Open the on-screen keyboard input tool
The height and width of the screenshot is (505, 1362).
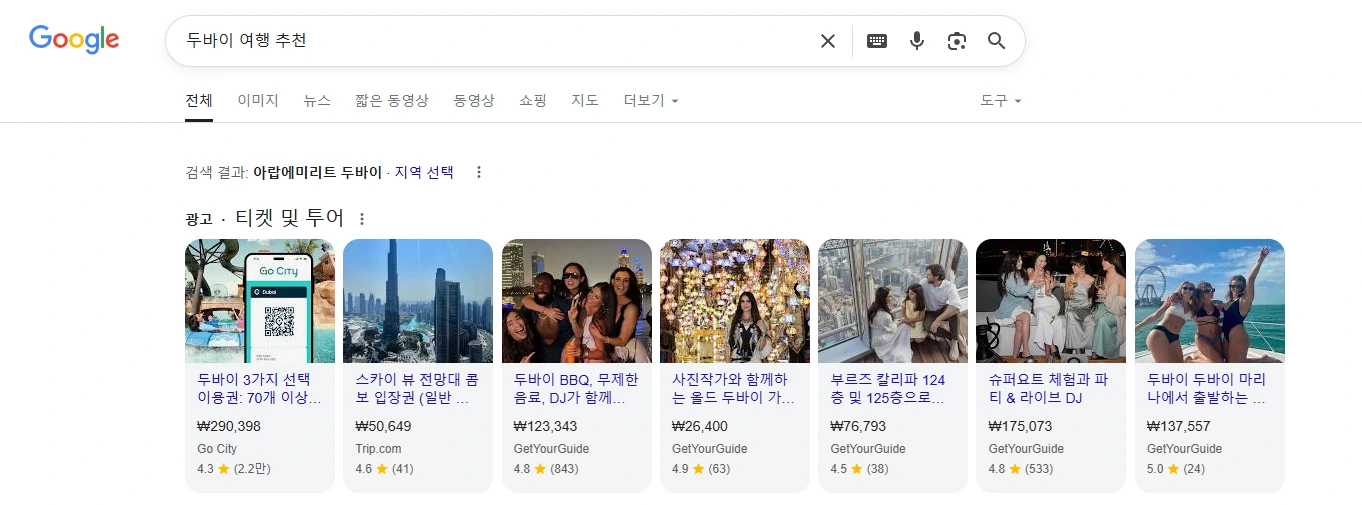point(877,41)
